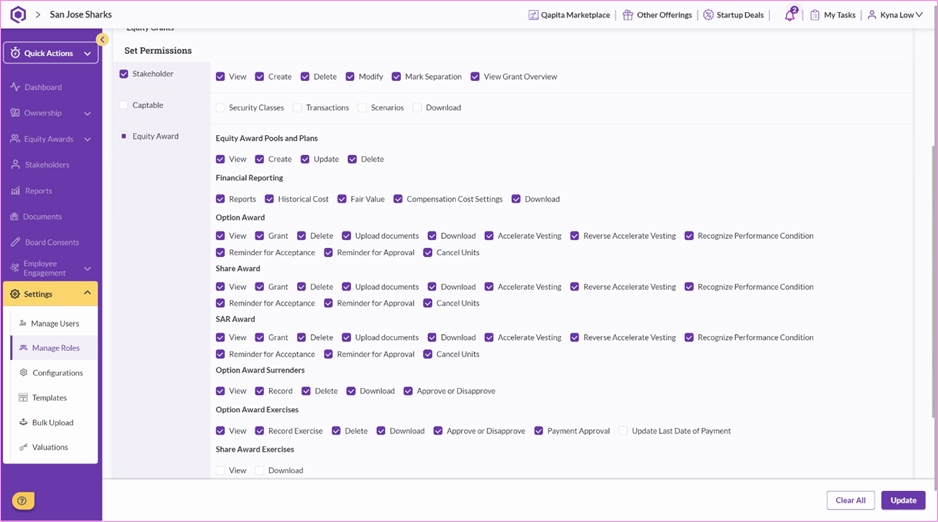
Task: Select Manage Roles in settings
Action: [55, 348]
